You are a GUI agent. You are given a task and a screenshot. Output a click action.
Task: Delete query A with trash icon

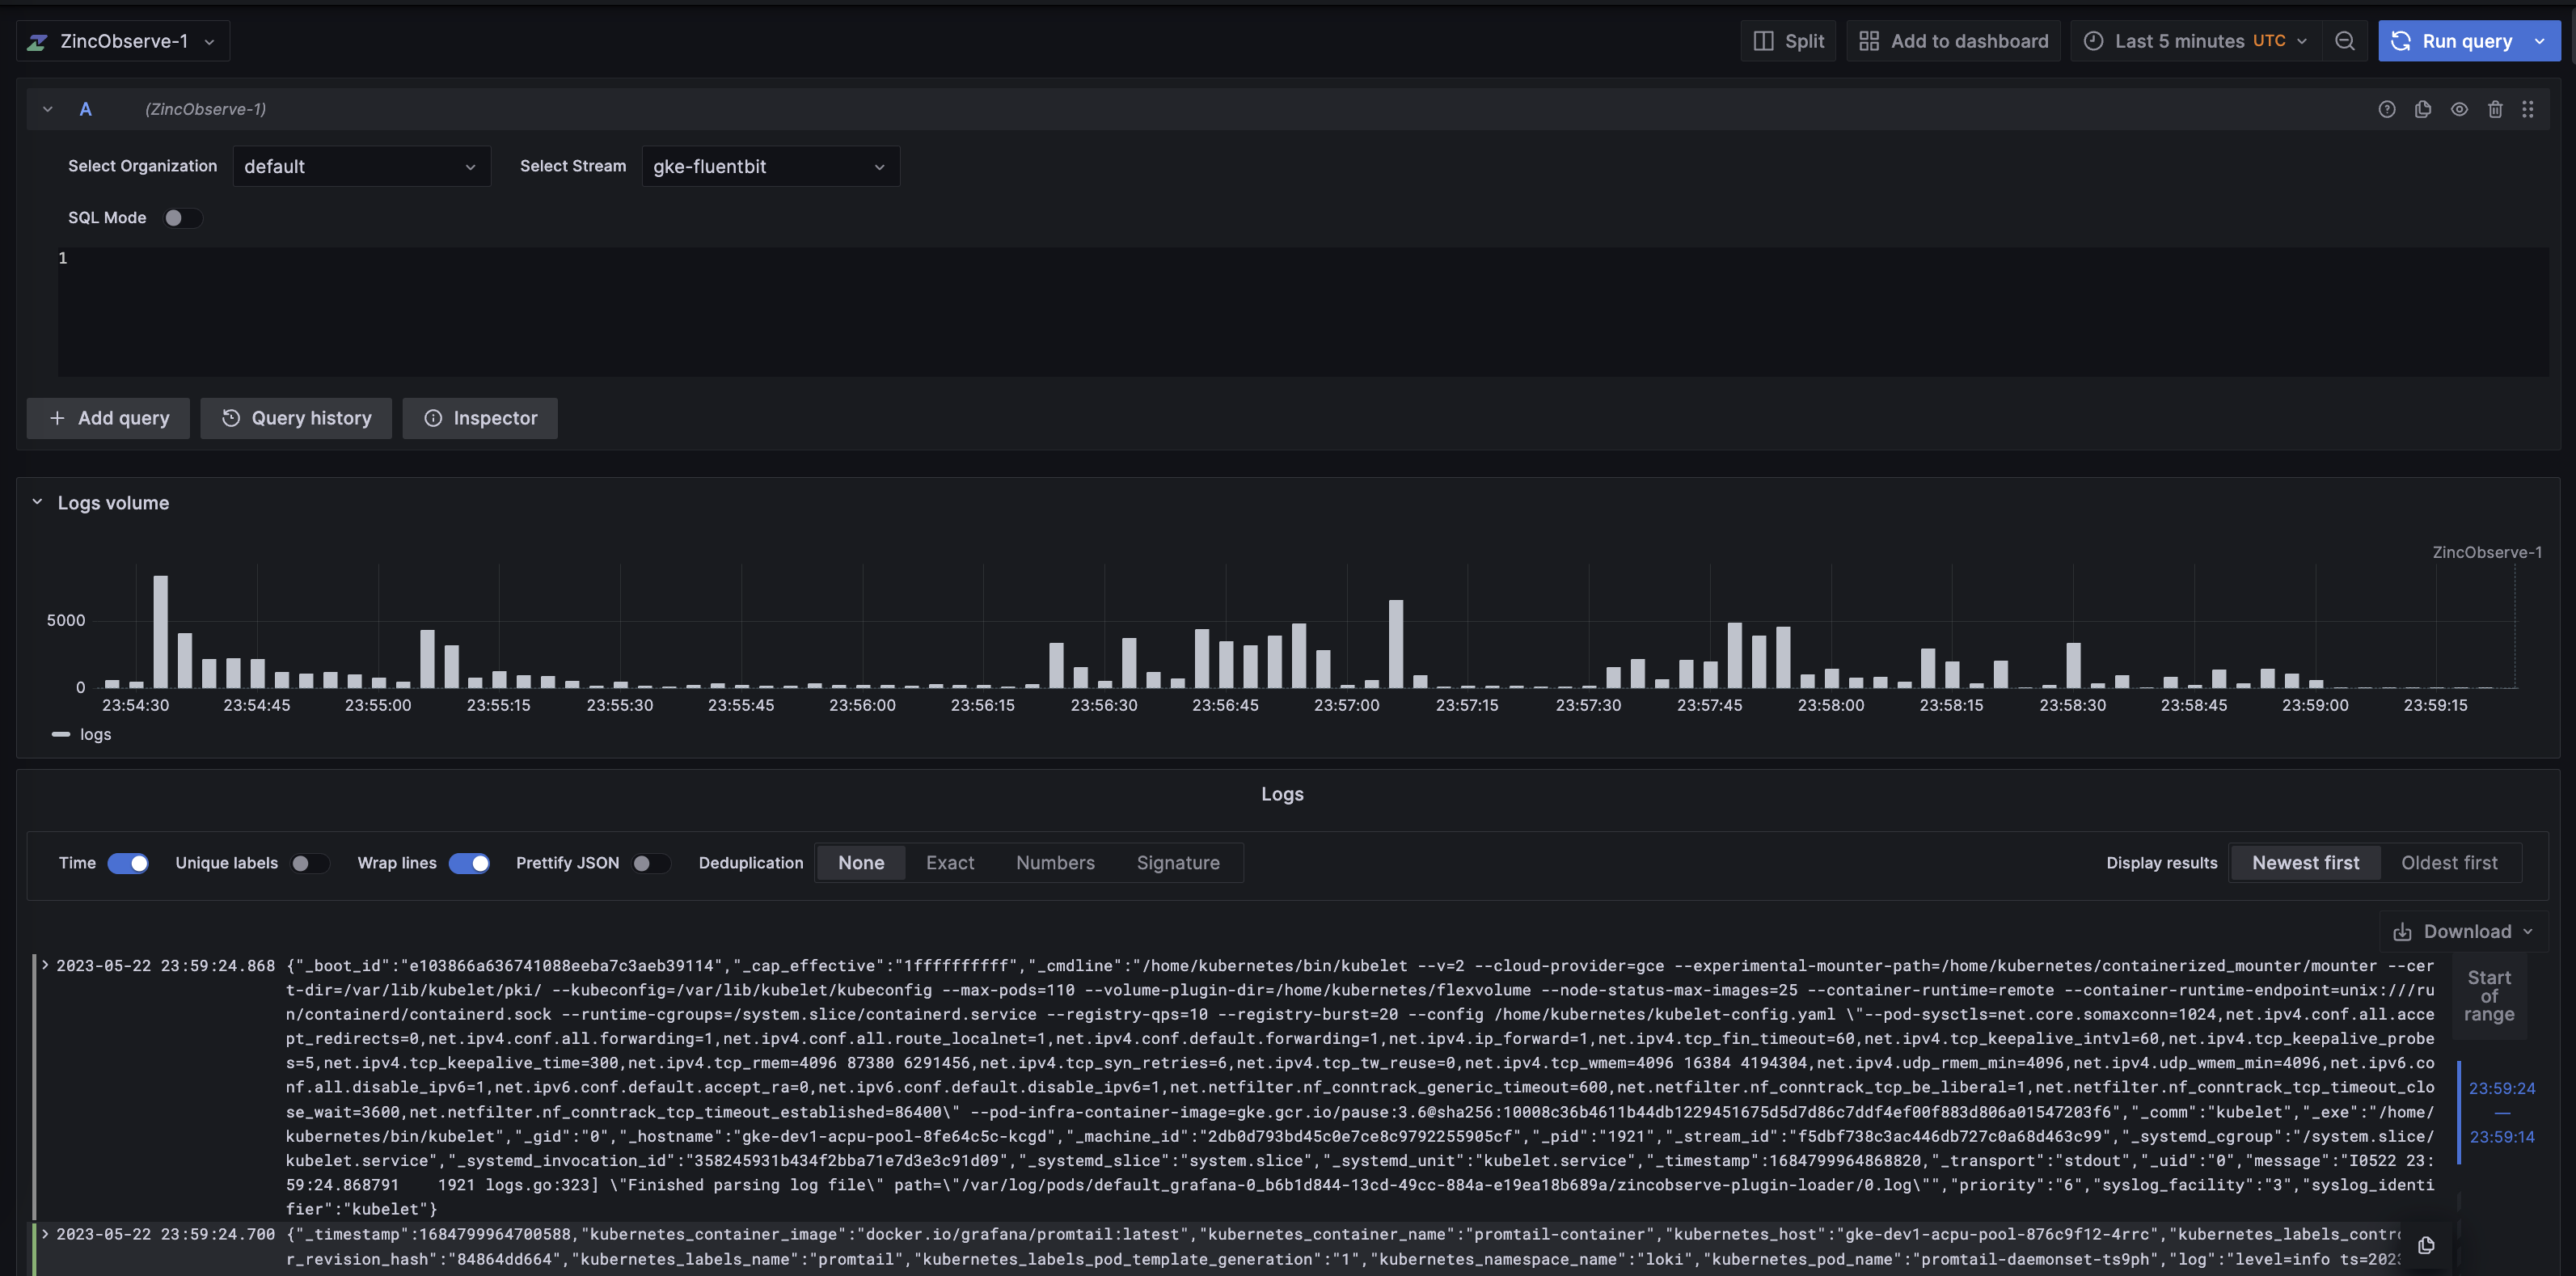2494,110
